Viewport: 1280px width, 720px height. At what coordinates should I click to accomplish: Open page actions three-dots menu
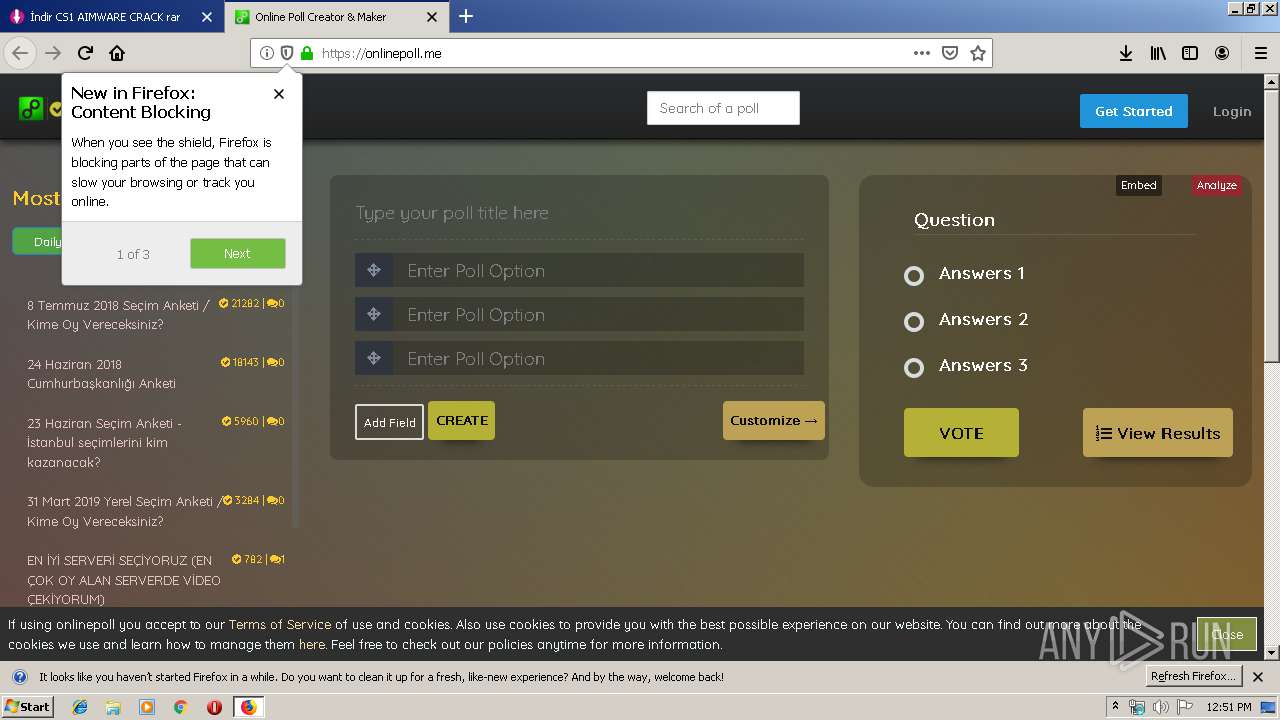(x=922, y=53)
